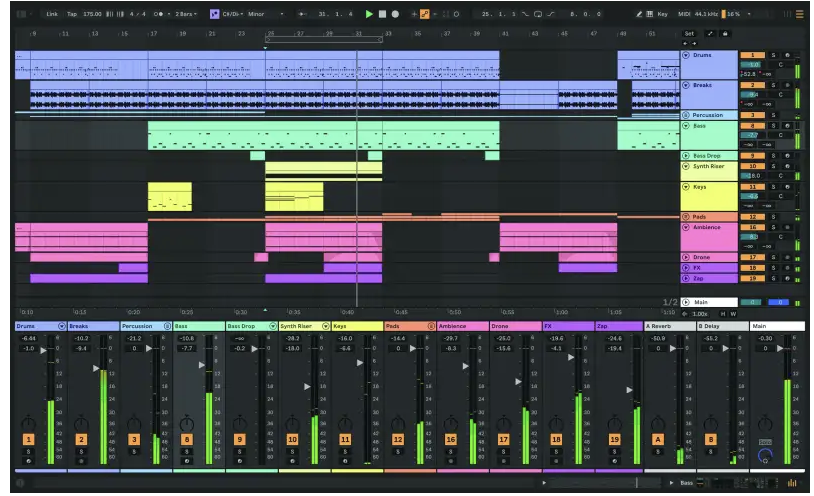Screen dimensions: 814x496
Task: Click the MIDI Overdub plus icon
Action: point(414,14)
